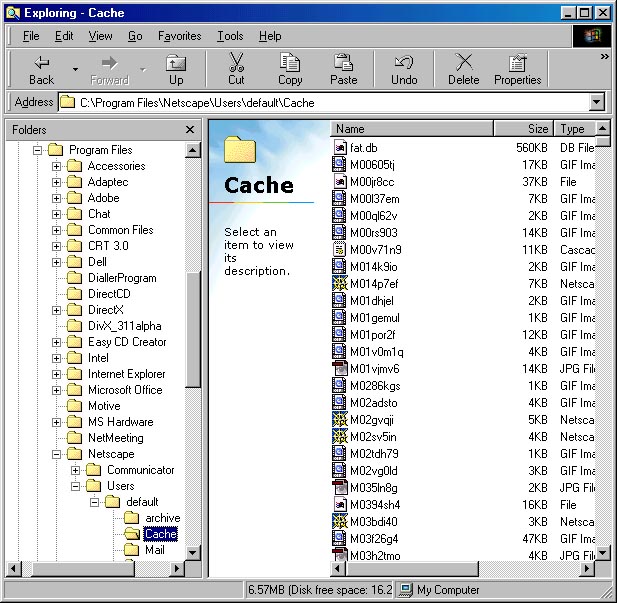Select the M02gvqji Netscape file icon

point(339,419)
